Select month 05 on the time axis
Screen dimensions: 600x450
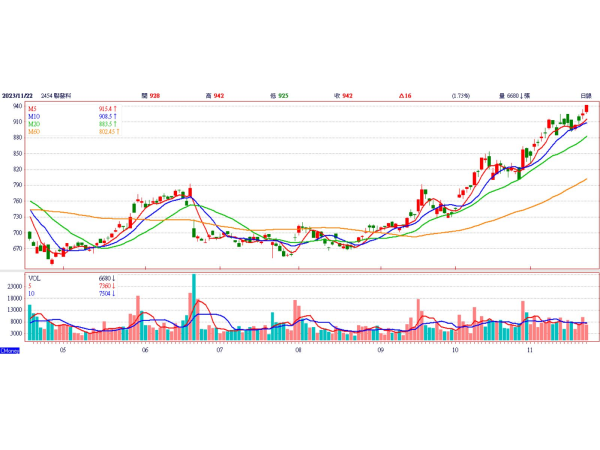coord(63,351)
